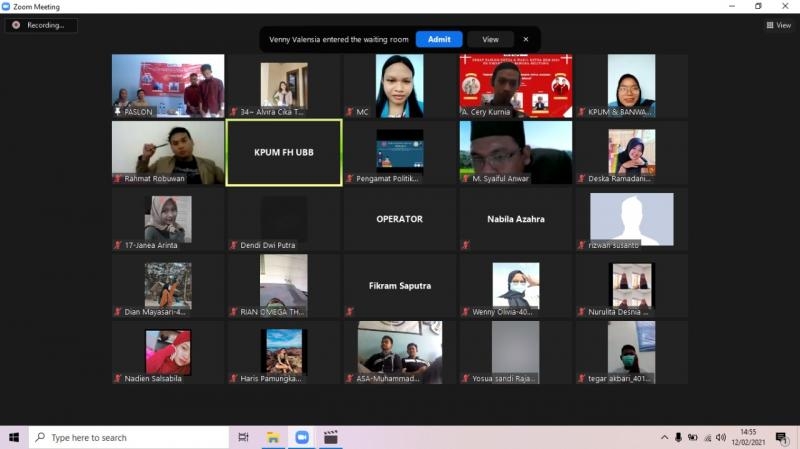This screenshot has height=449, width=800.
Task: Click muted mic icon on Wenny Olivia
Action: (465, 311)
